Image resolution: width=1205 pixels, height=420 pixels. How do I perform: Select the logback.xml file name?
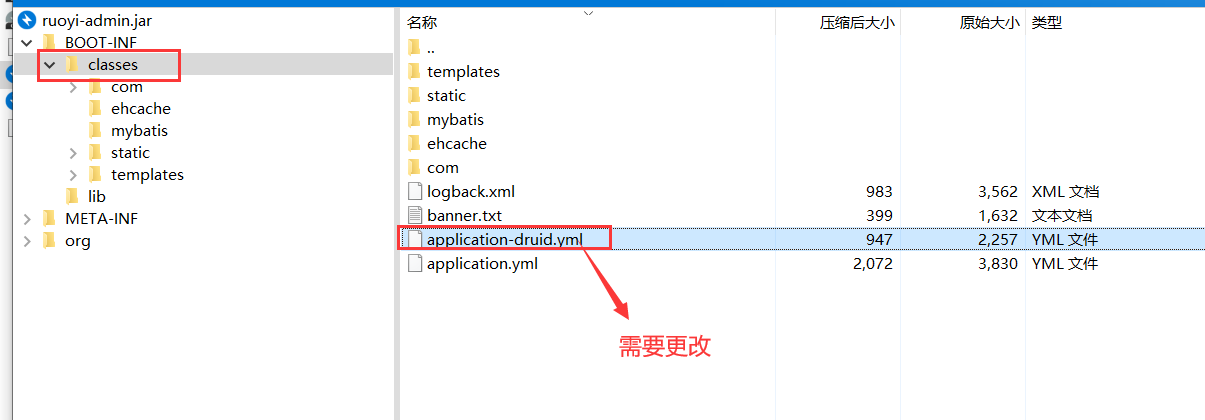[x=471, y=191]
